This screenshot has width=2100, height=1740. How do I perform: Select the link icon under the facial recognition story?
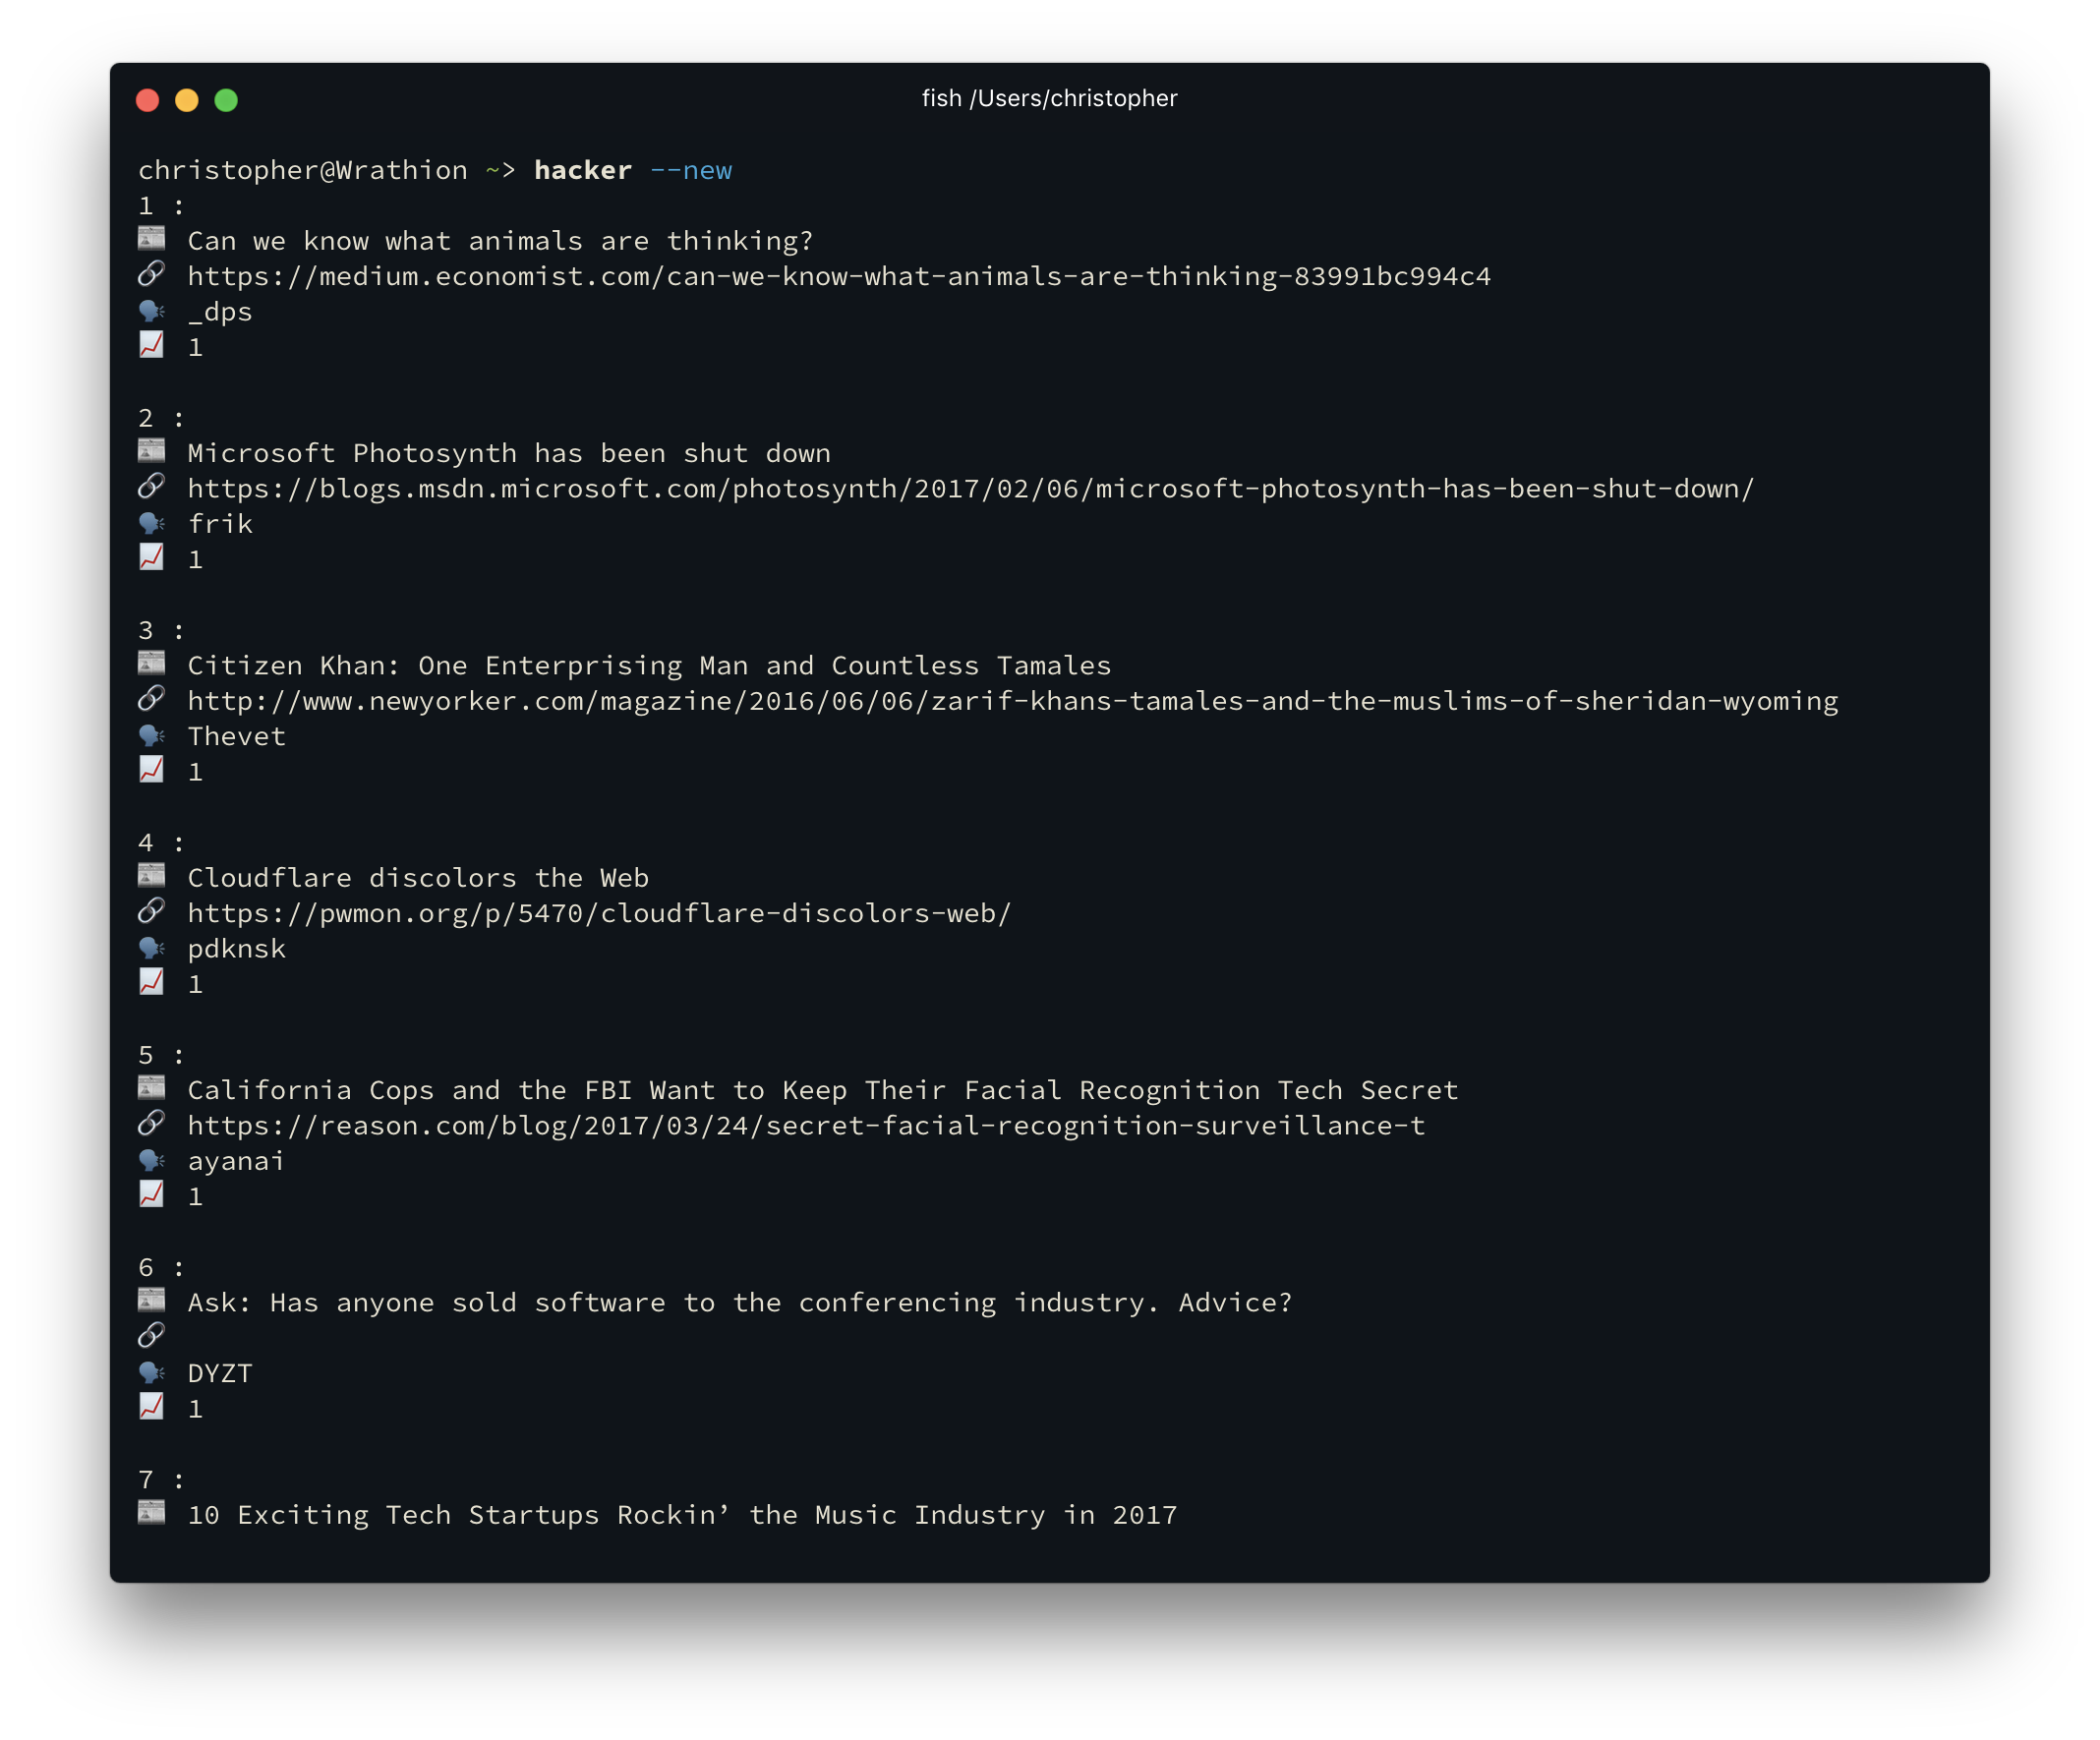[x=152, y=1125]
